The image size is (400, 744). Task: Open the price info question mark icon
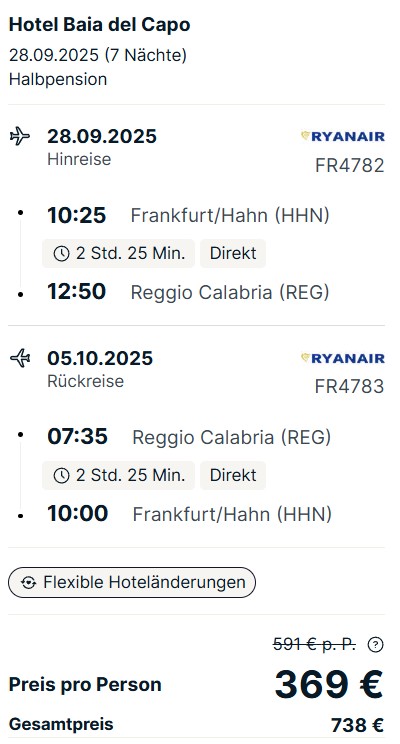[x=375, y=644]
